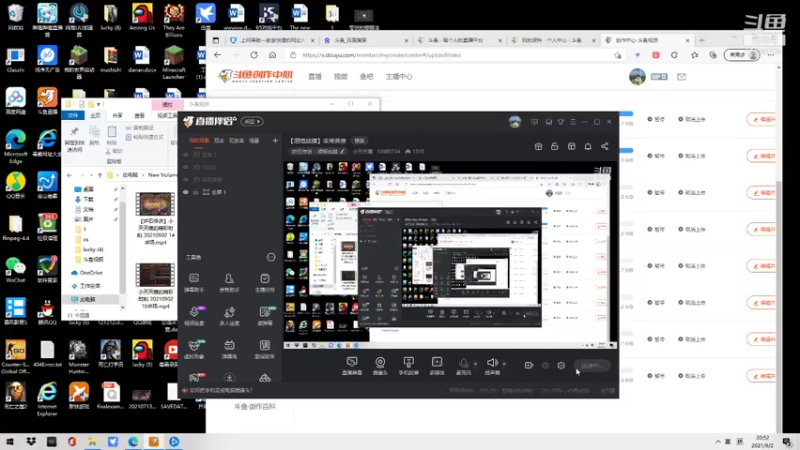Viewport: 800px width, 450px height.
Task: Click 麦克风 microphone icon
Action: [463, 365]
